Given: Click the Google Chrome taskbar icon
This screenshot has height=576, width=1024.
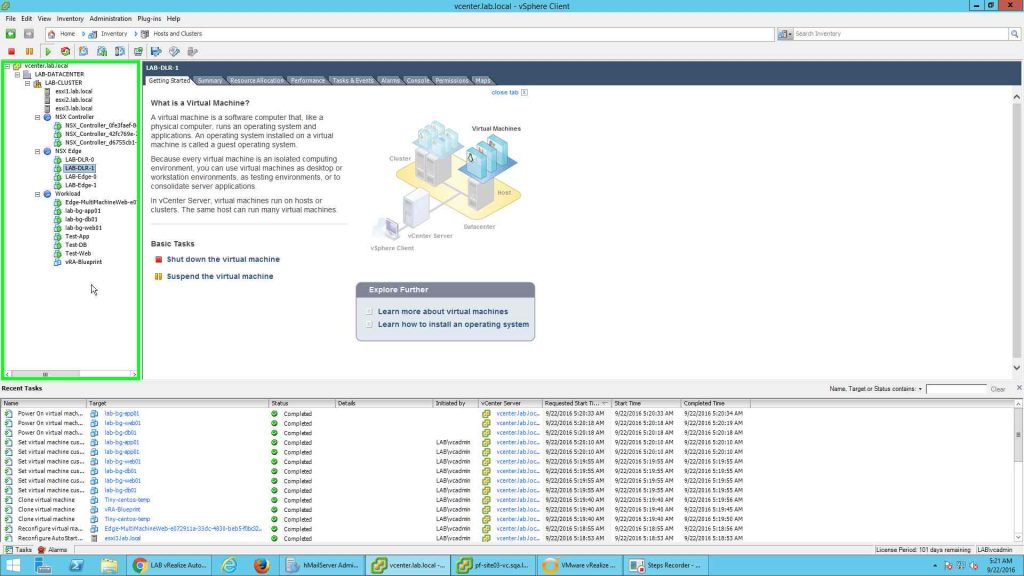Looking at the screenshot, I should click(141, 565).
